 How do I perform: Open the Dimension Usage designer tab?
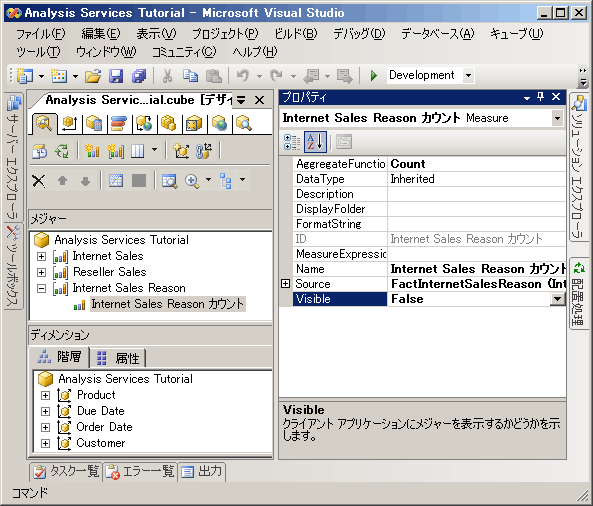point(70,123)
